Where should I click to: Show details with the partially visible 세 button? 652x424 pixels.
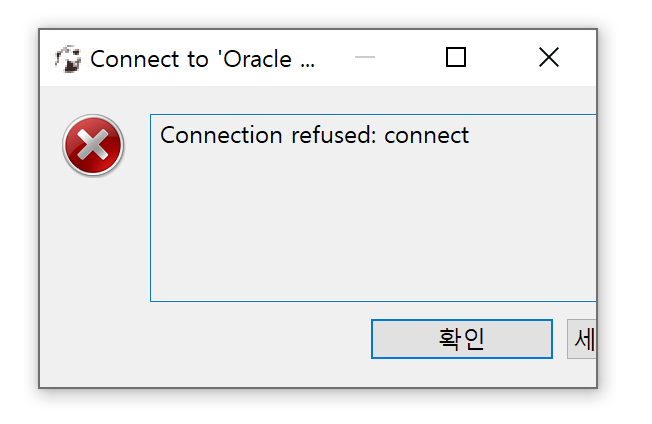point(582,339)
